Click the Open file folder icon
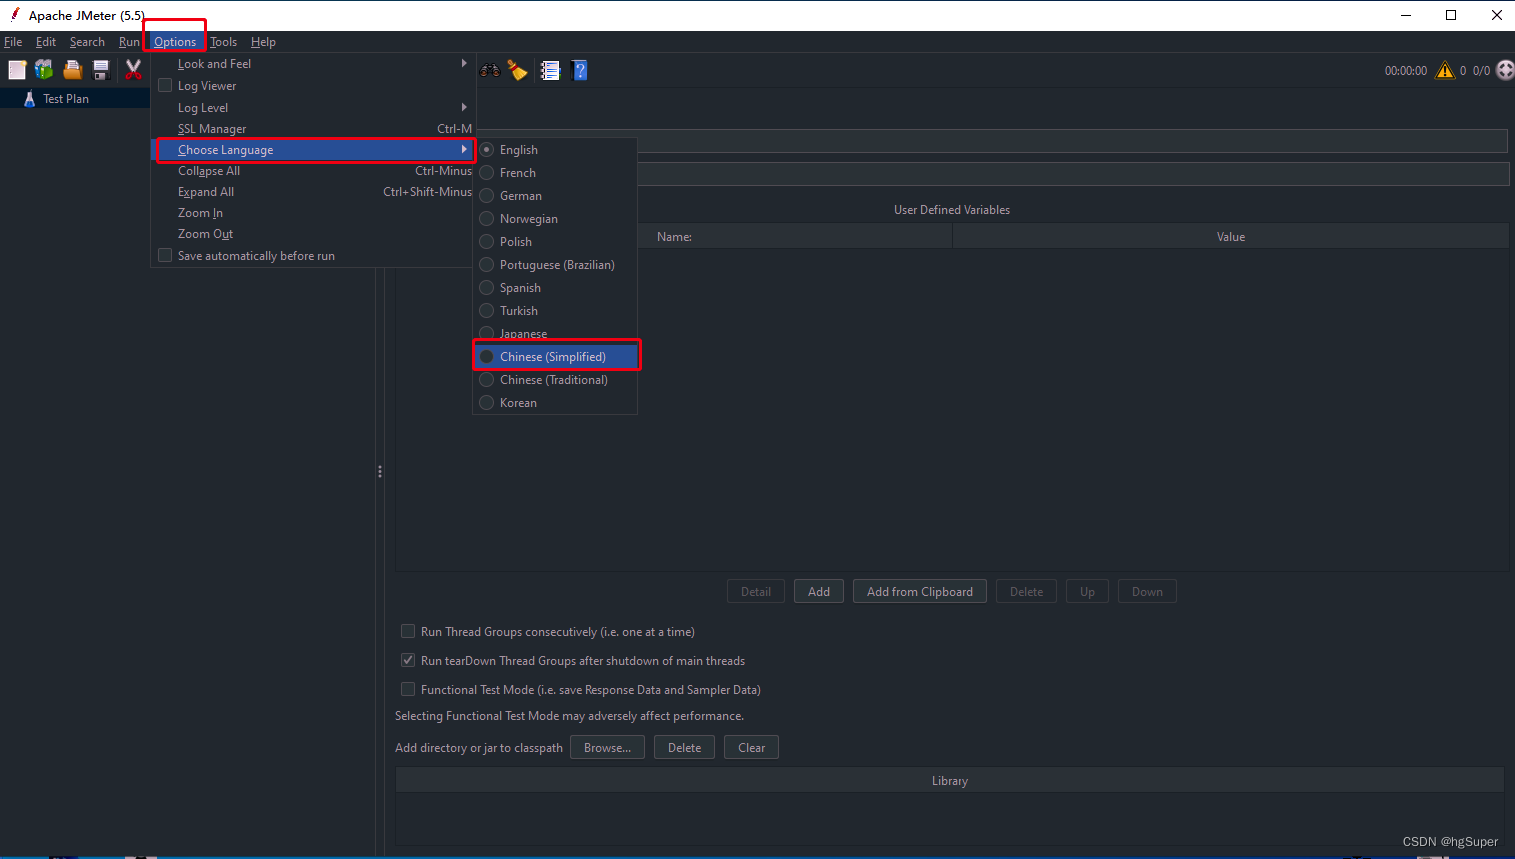This screenshot has height=859, width=1515. [73, 70]
